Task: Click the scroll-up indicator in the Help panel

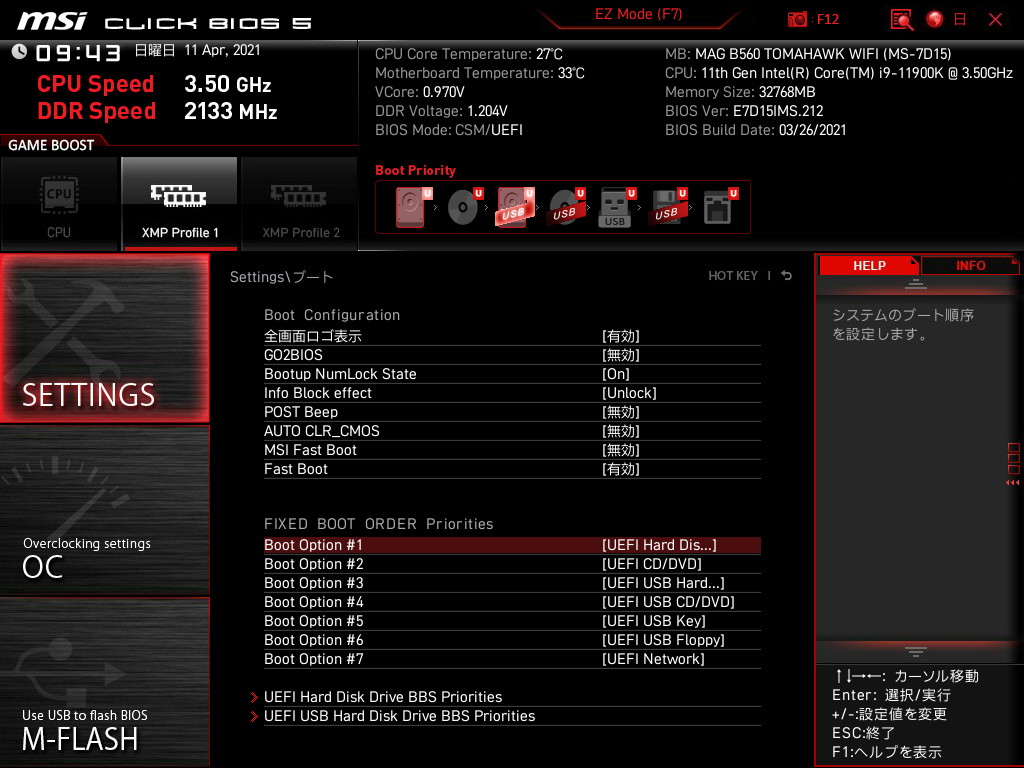Action: point(916,284)
